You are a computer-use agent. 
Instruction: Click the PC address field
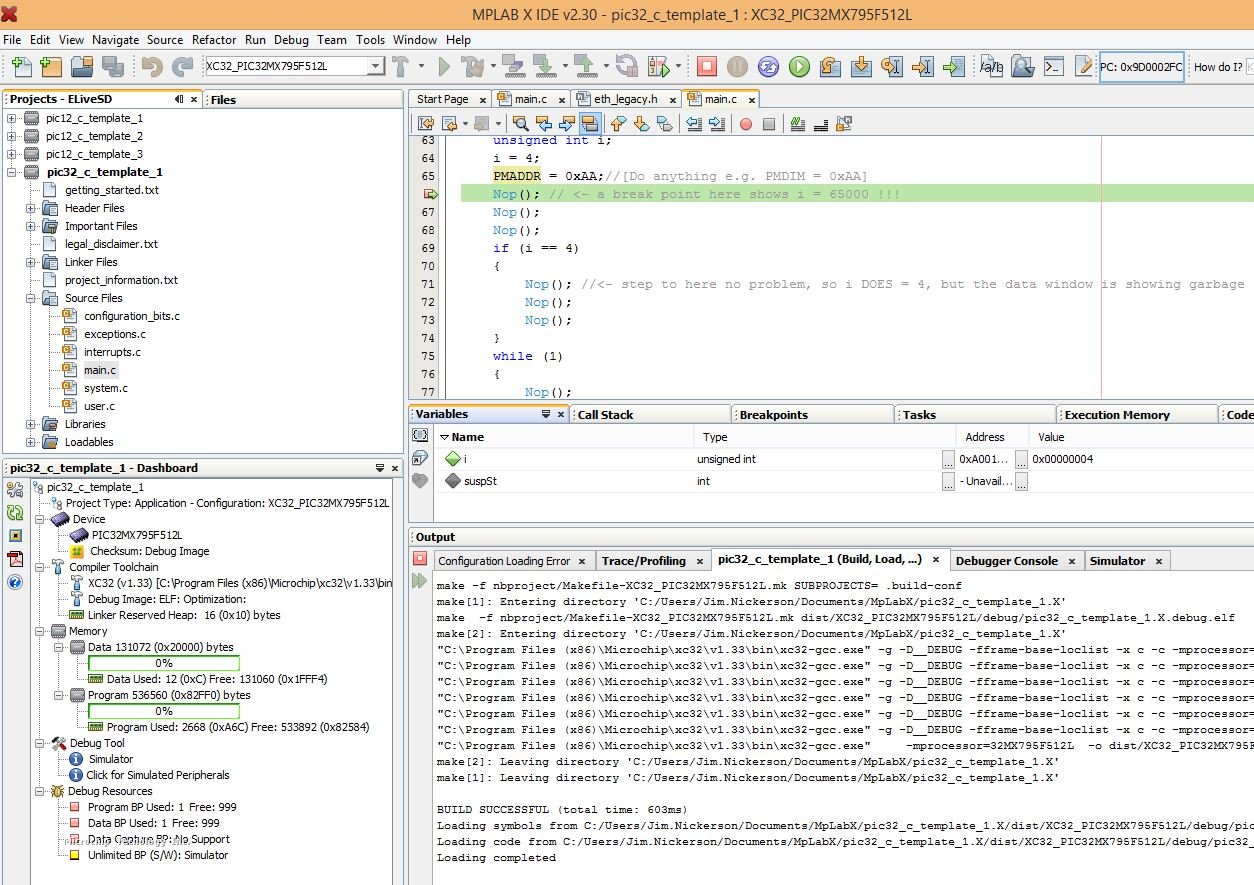(x=1141, y=67)
